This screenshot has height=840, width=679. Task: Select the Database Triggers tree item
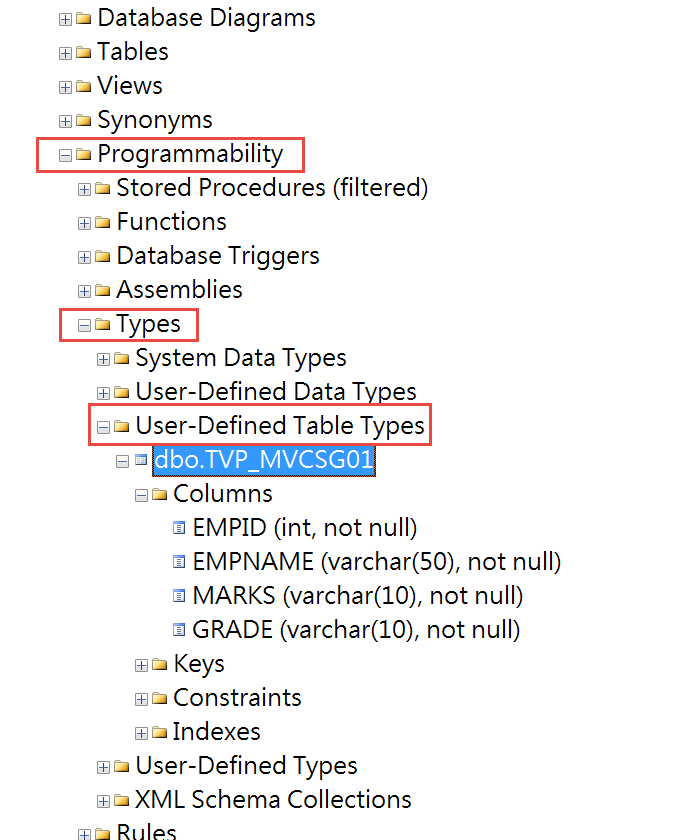218,256
